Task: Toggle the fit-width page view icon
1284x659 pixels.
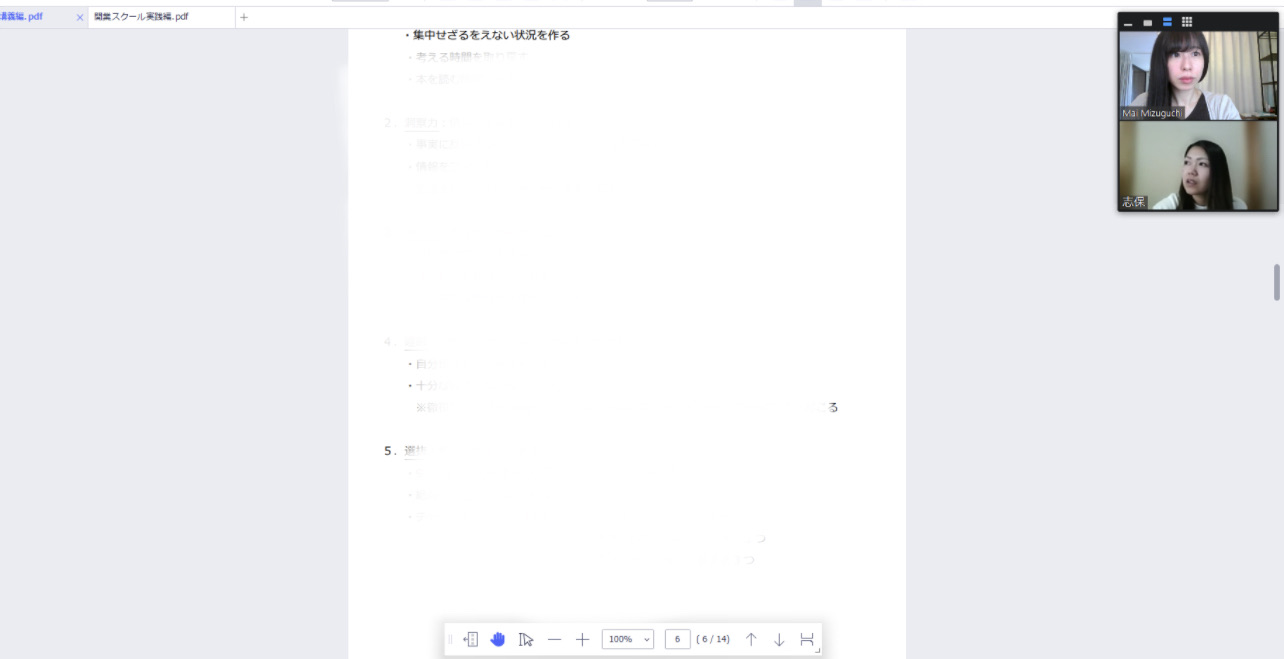Action: (x=807, y=639)
